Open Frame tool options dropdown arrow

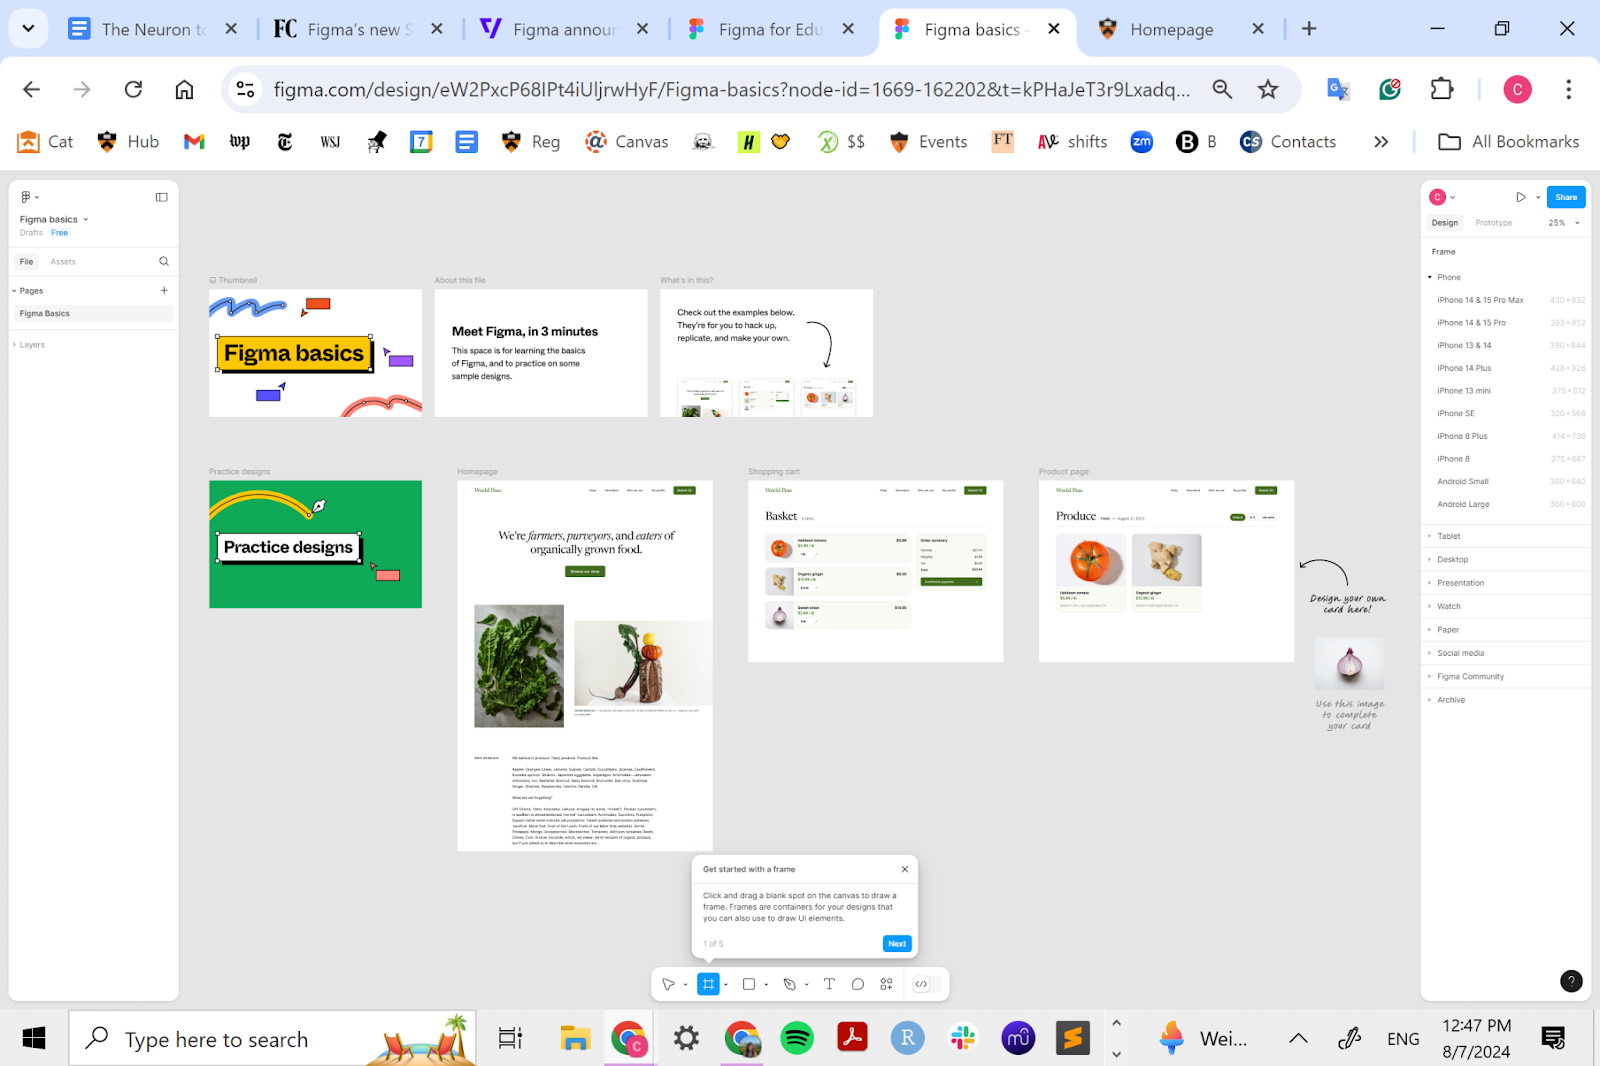[726, 984]
